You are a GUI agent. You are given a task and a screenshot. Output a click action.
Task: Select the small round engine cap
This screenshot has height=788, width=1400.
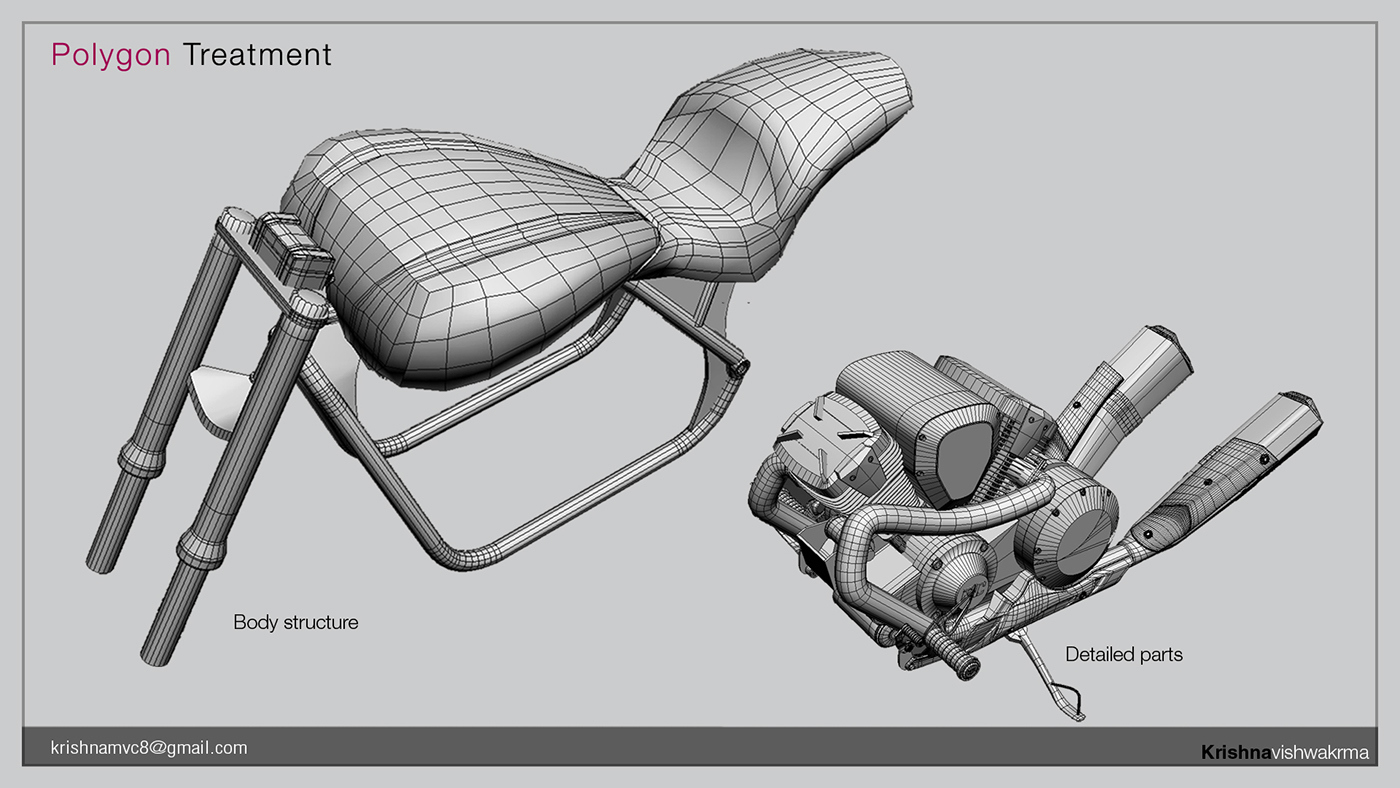pos(955,575)
